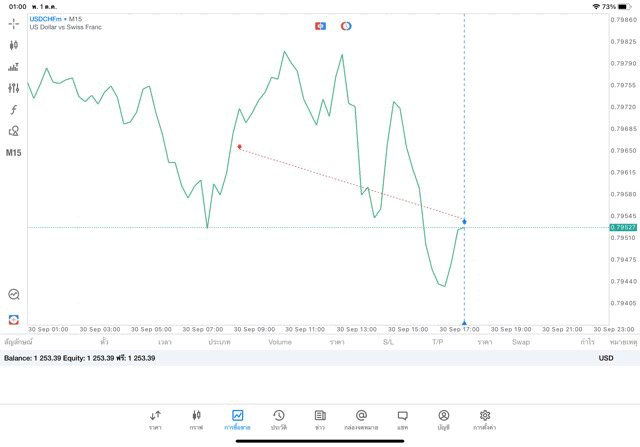Open the ข่าว news tab
The width and height of the screenshot is (640, 447).
(320, 420)
